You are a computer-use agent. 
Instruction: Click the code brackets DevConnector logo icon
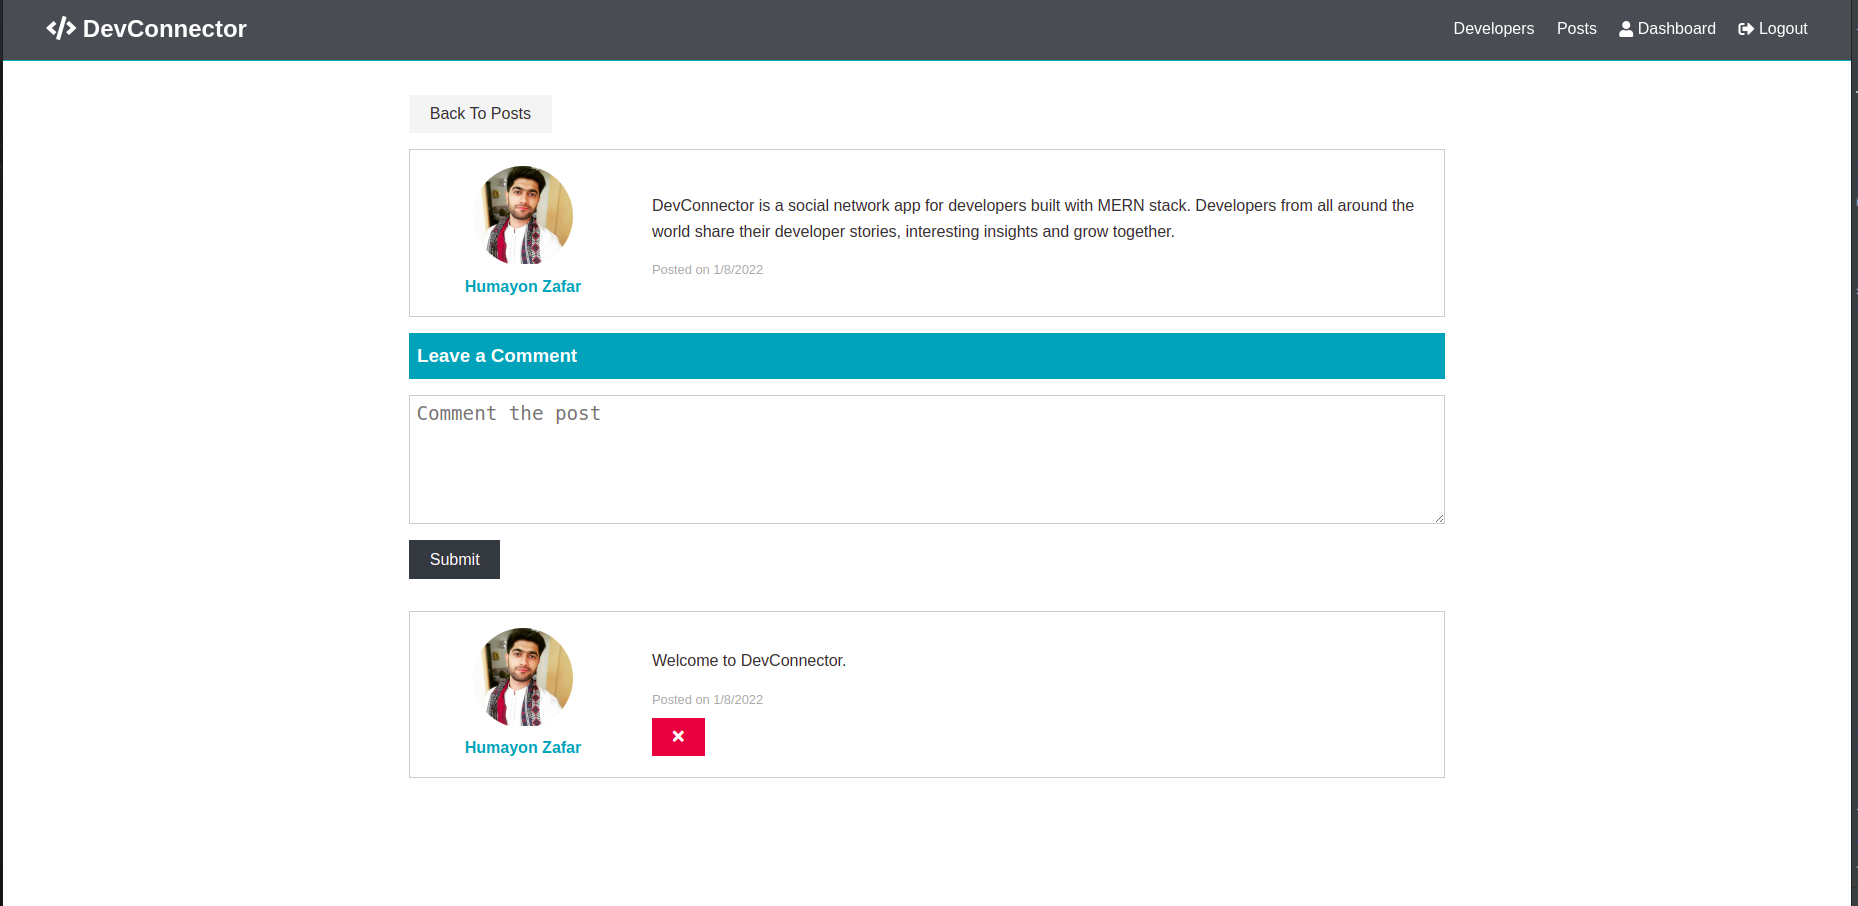click(61, 28)
